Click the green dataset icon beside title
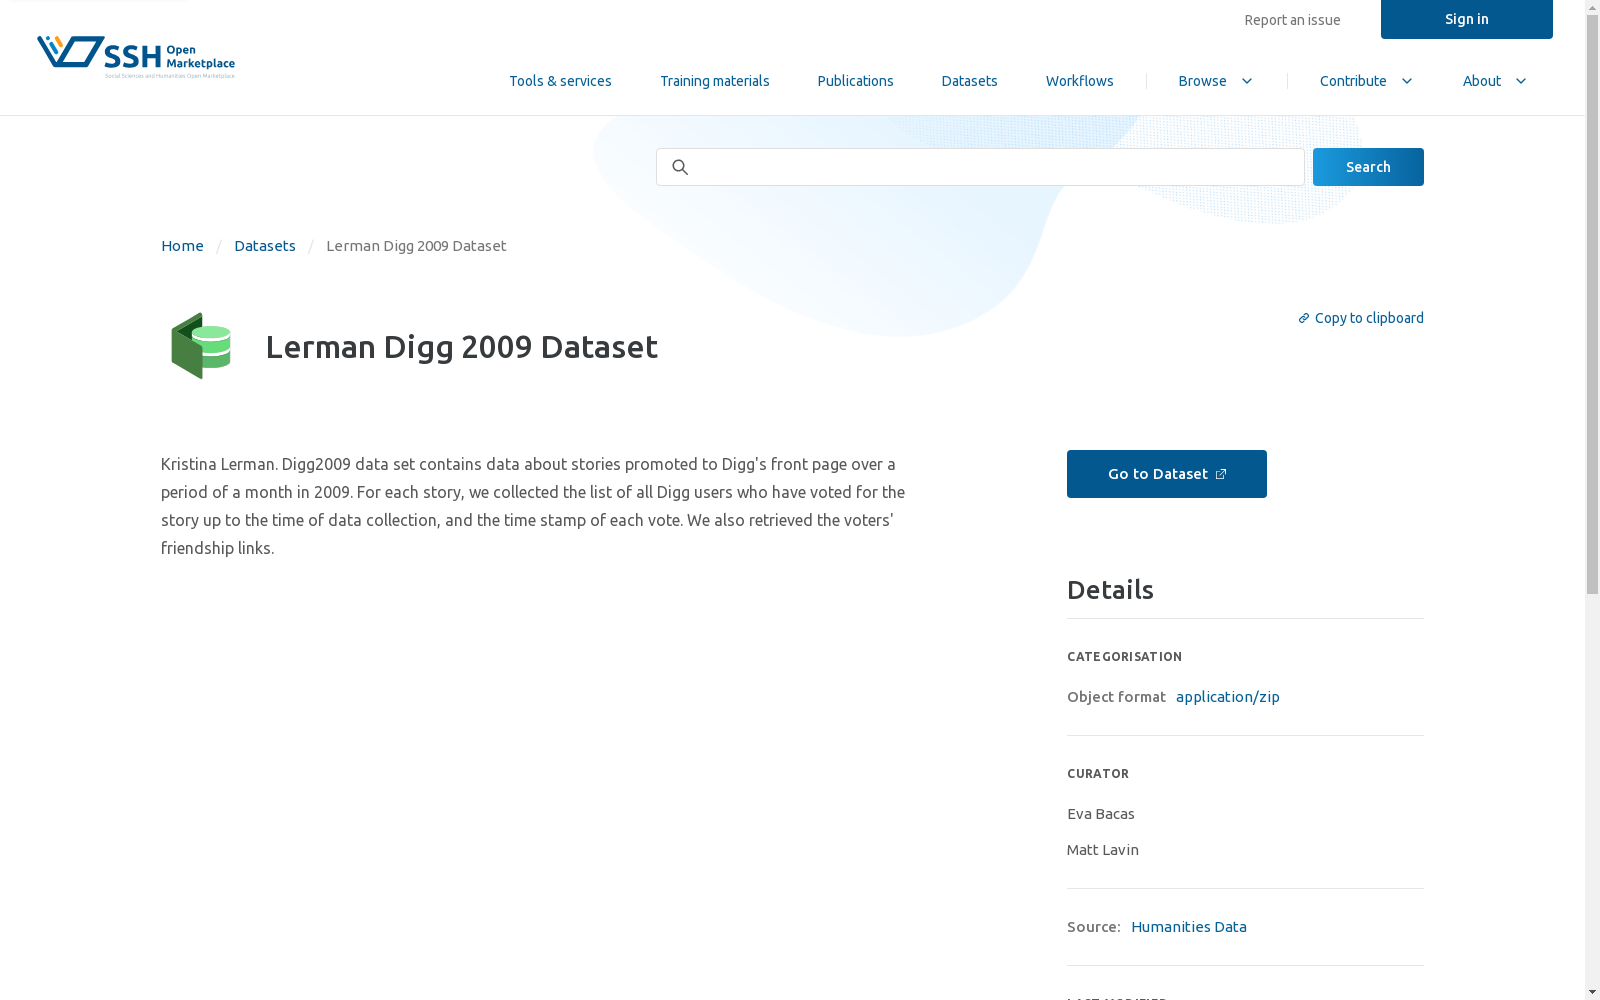 click(201, 346)
